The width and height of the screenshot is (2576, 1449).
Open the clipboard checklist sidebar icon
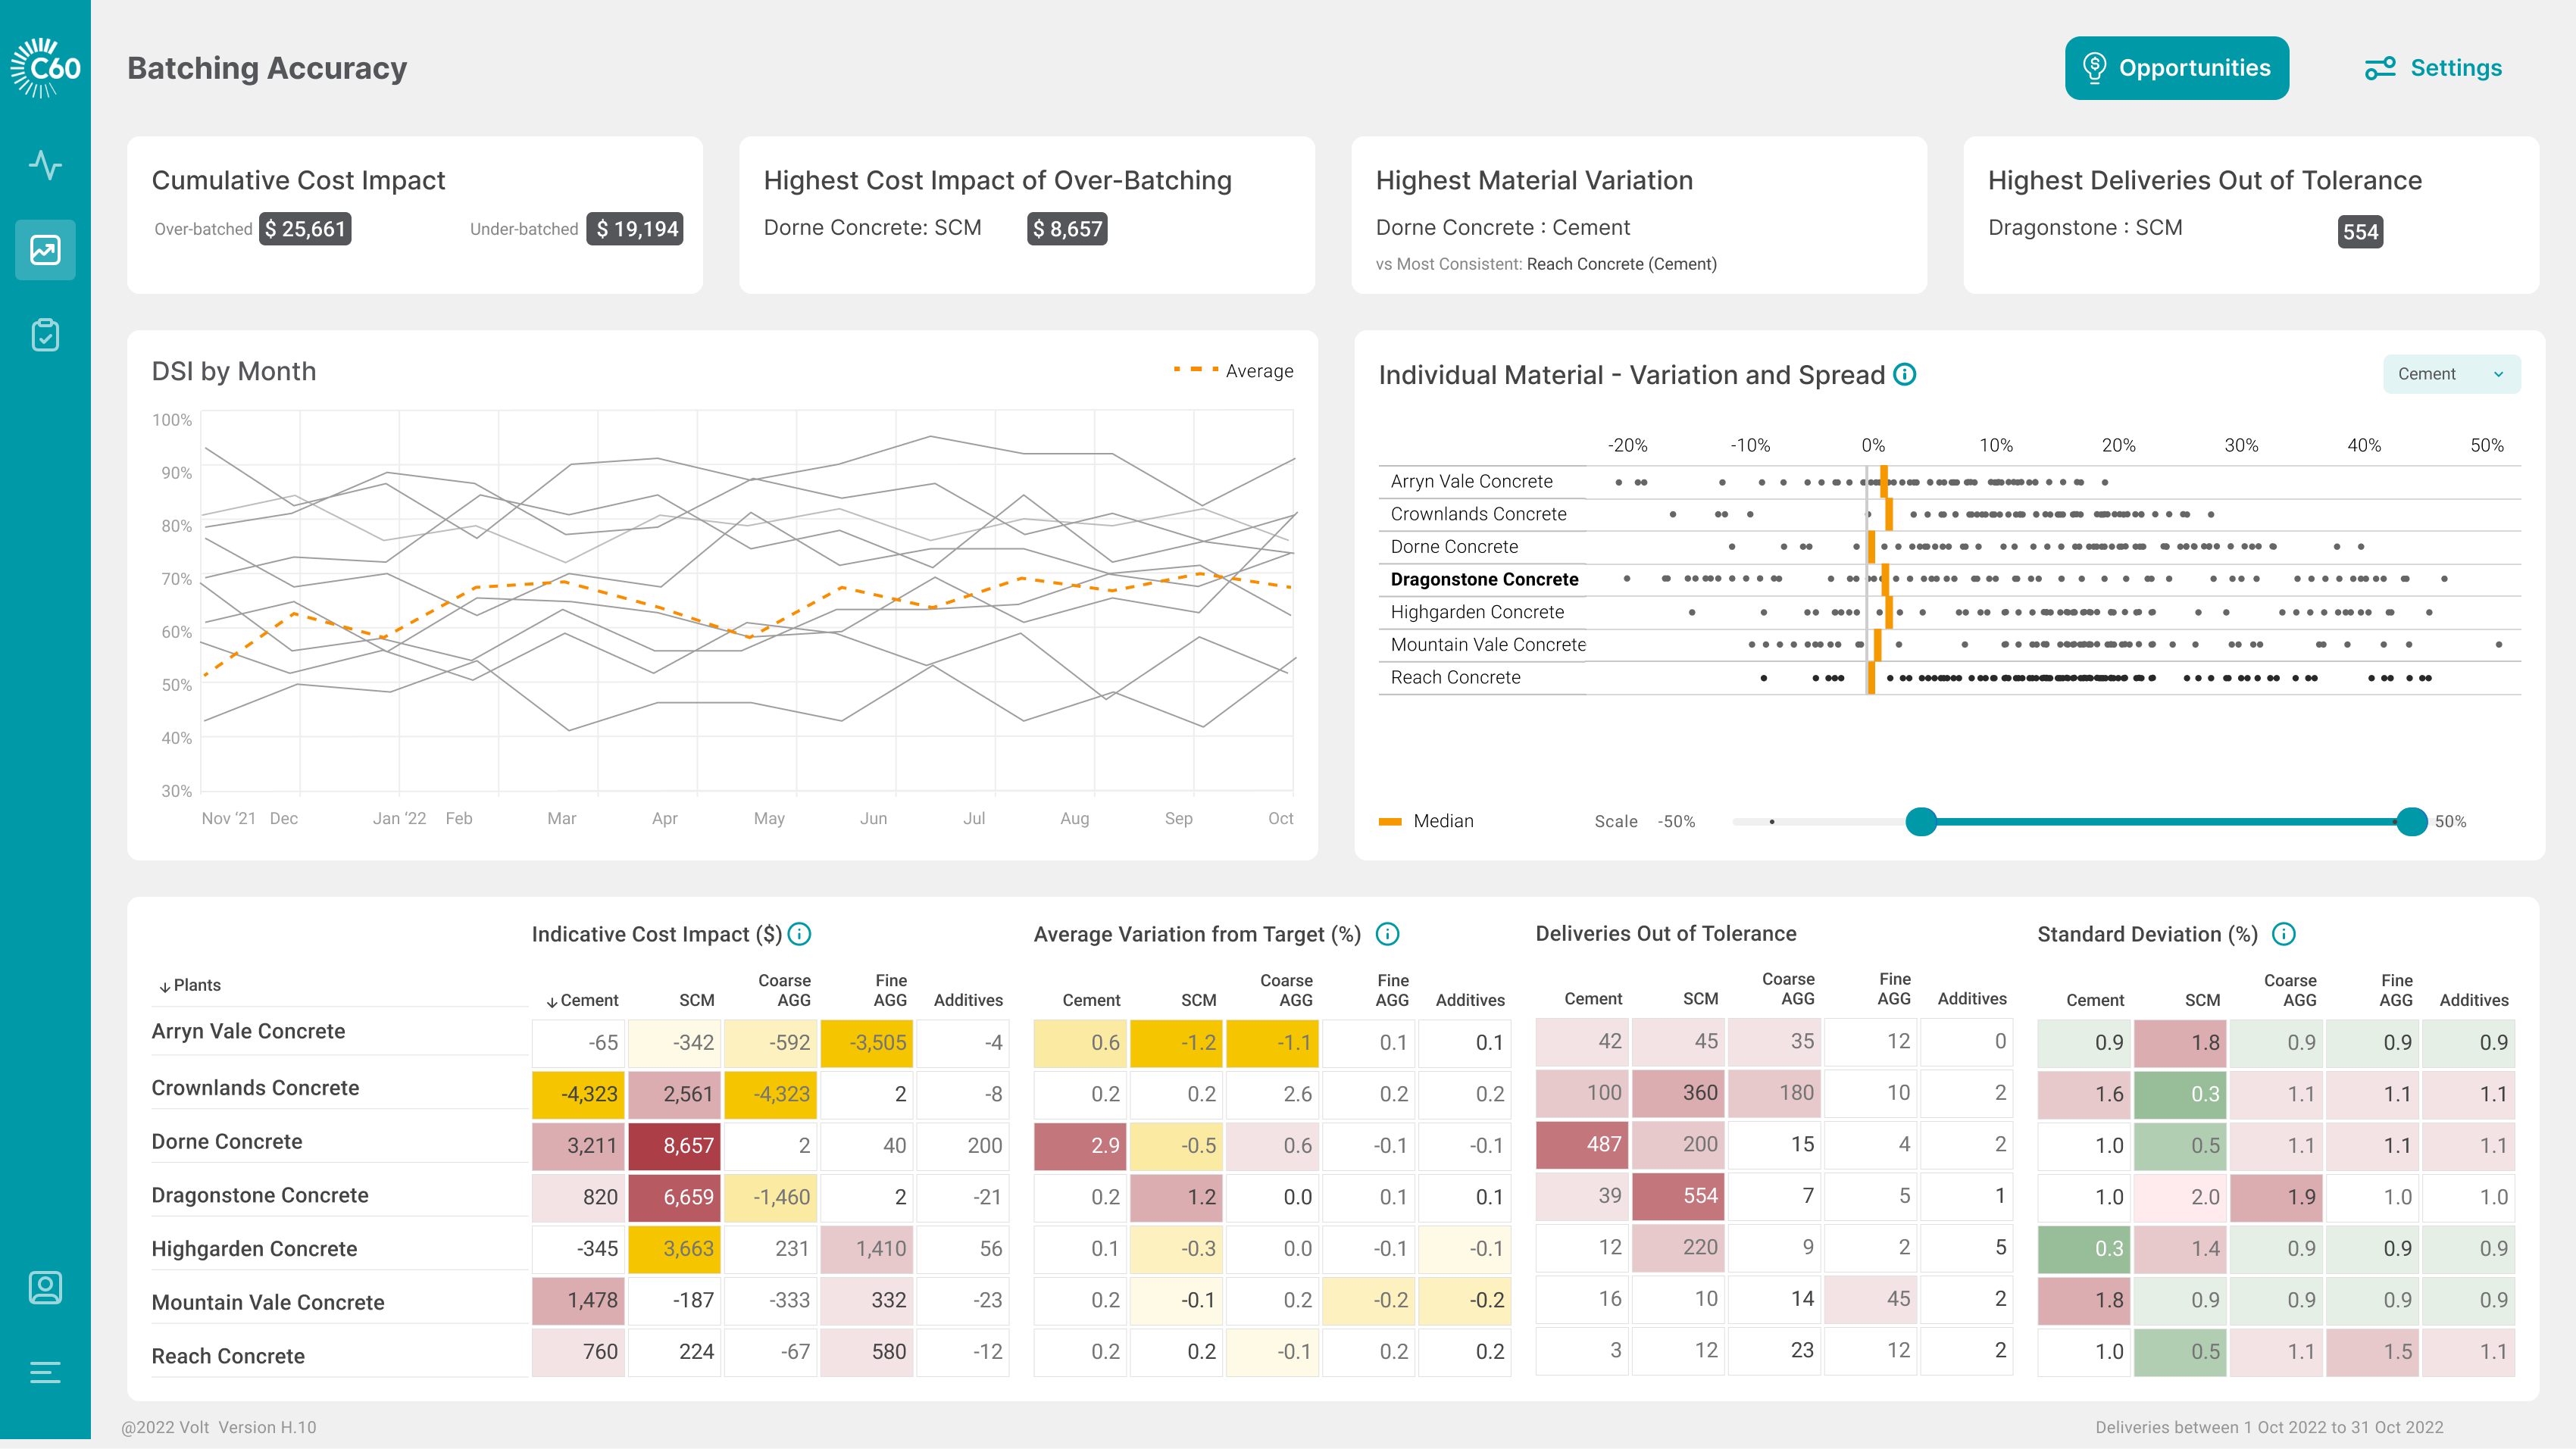45,335
